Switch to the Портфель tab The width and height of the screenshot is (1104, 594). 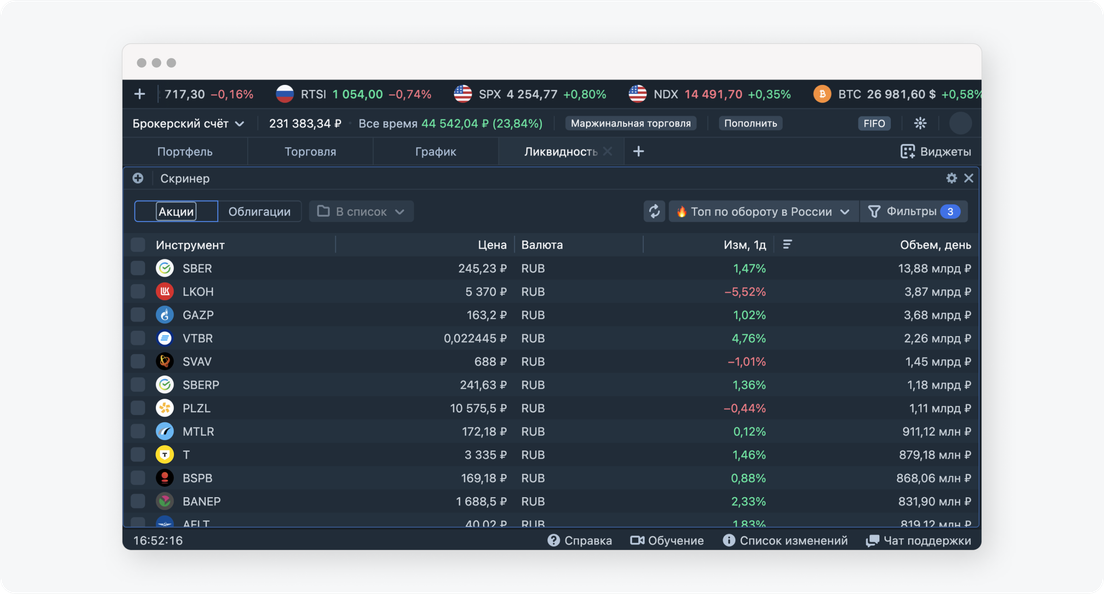(184, 151)
